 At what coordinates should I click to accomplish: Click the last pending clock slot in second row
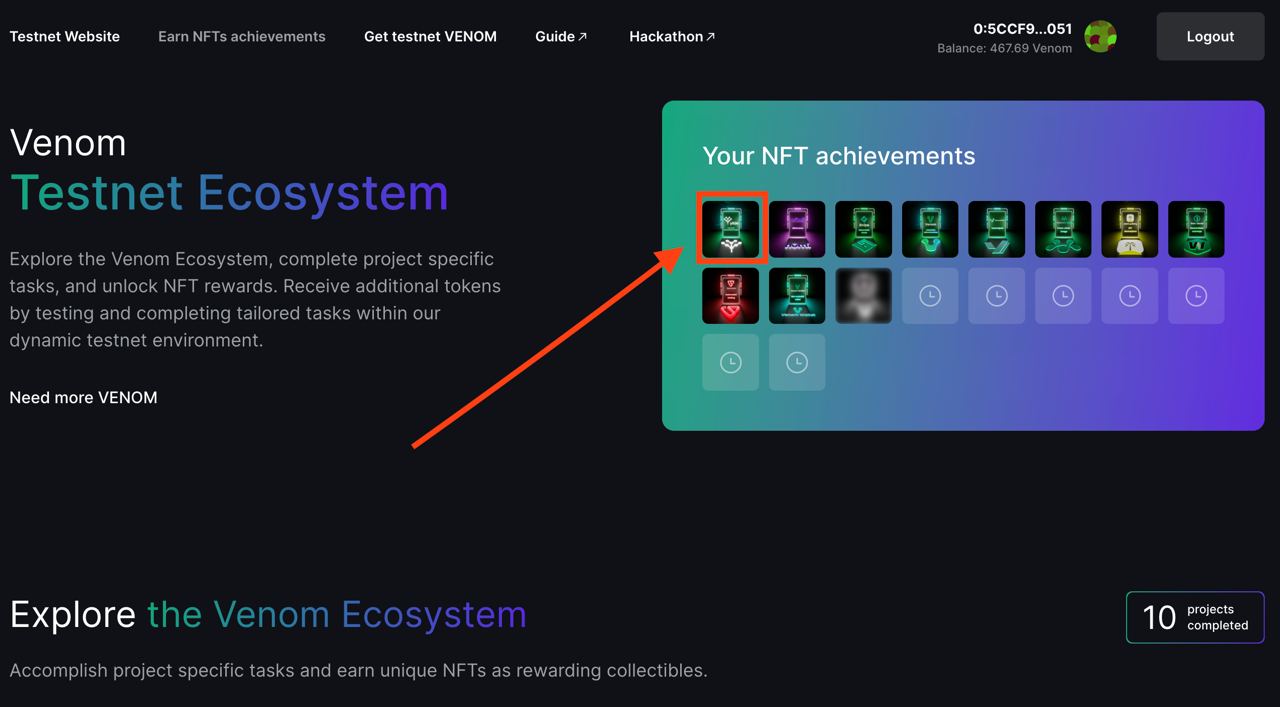pyautogui.click(x=1196, y=296)
